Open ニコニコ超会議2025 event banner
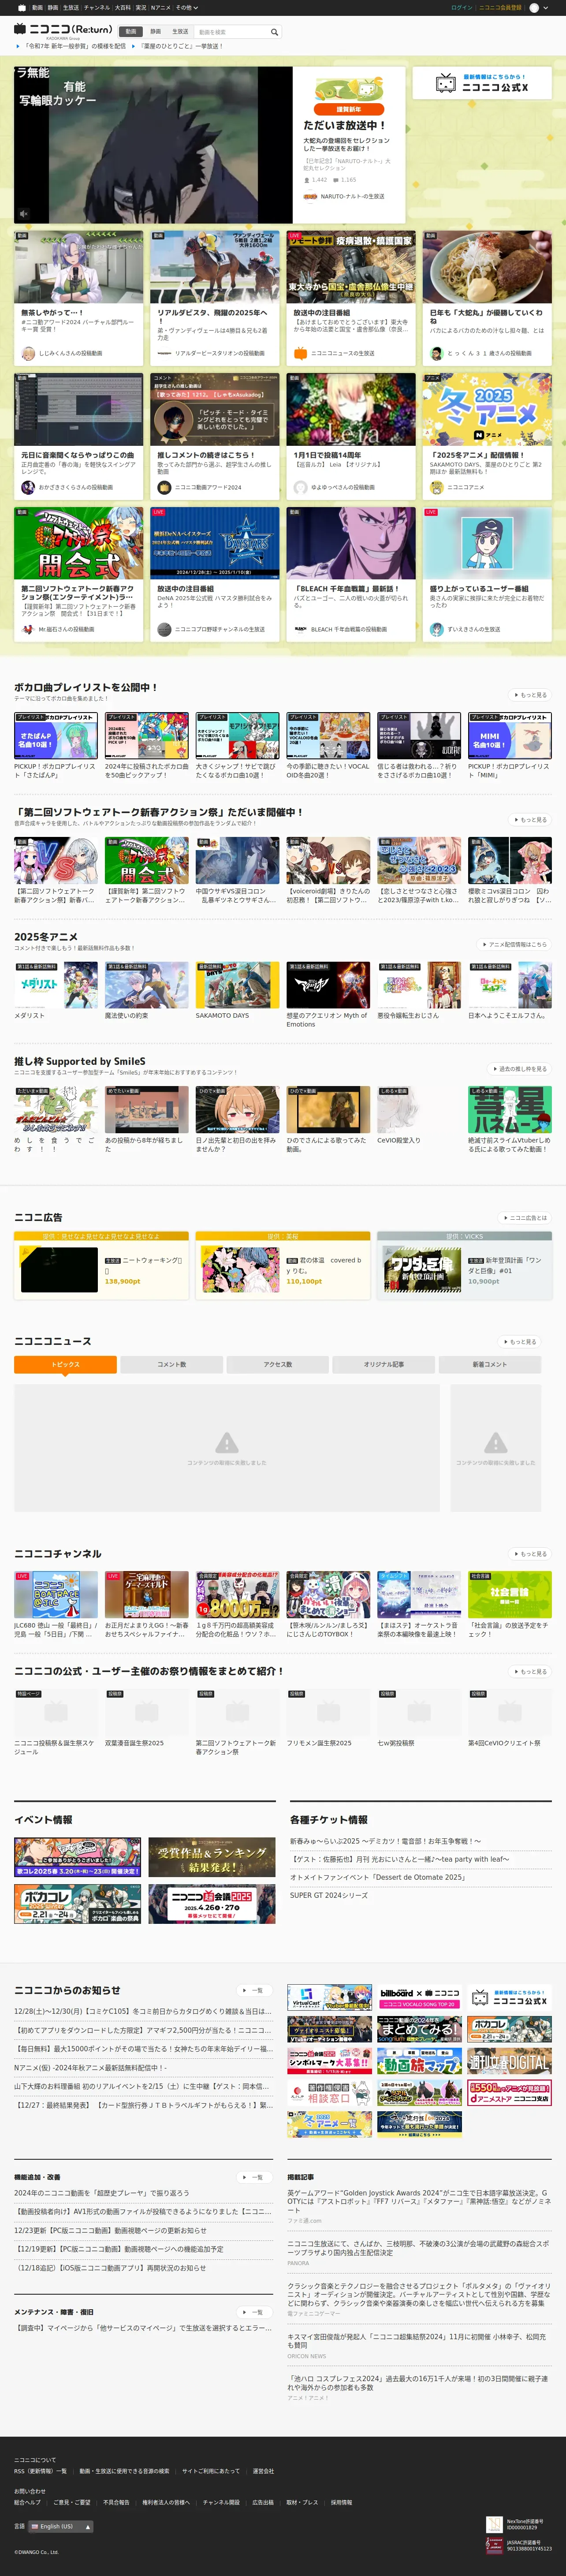This screenshot has width=566, height=2576. coord(212,1904)
